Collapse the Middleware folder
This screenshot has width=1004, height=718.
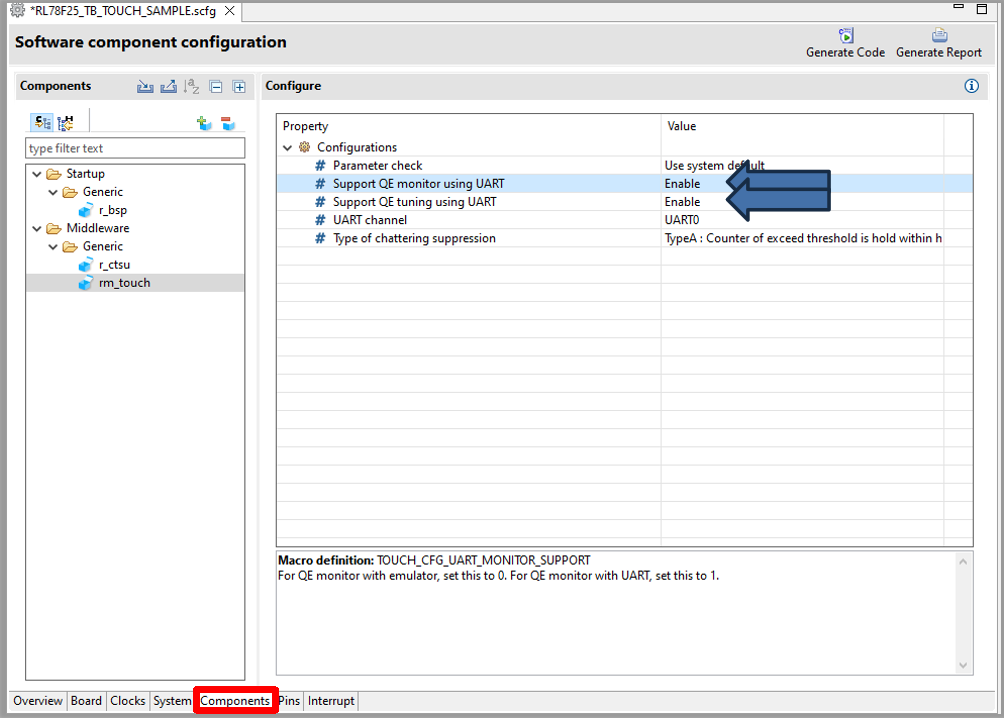tap(38, 228)
